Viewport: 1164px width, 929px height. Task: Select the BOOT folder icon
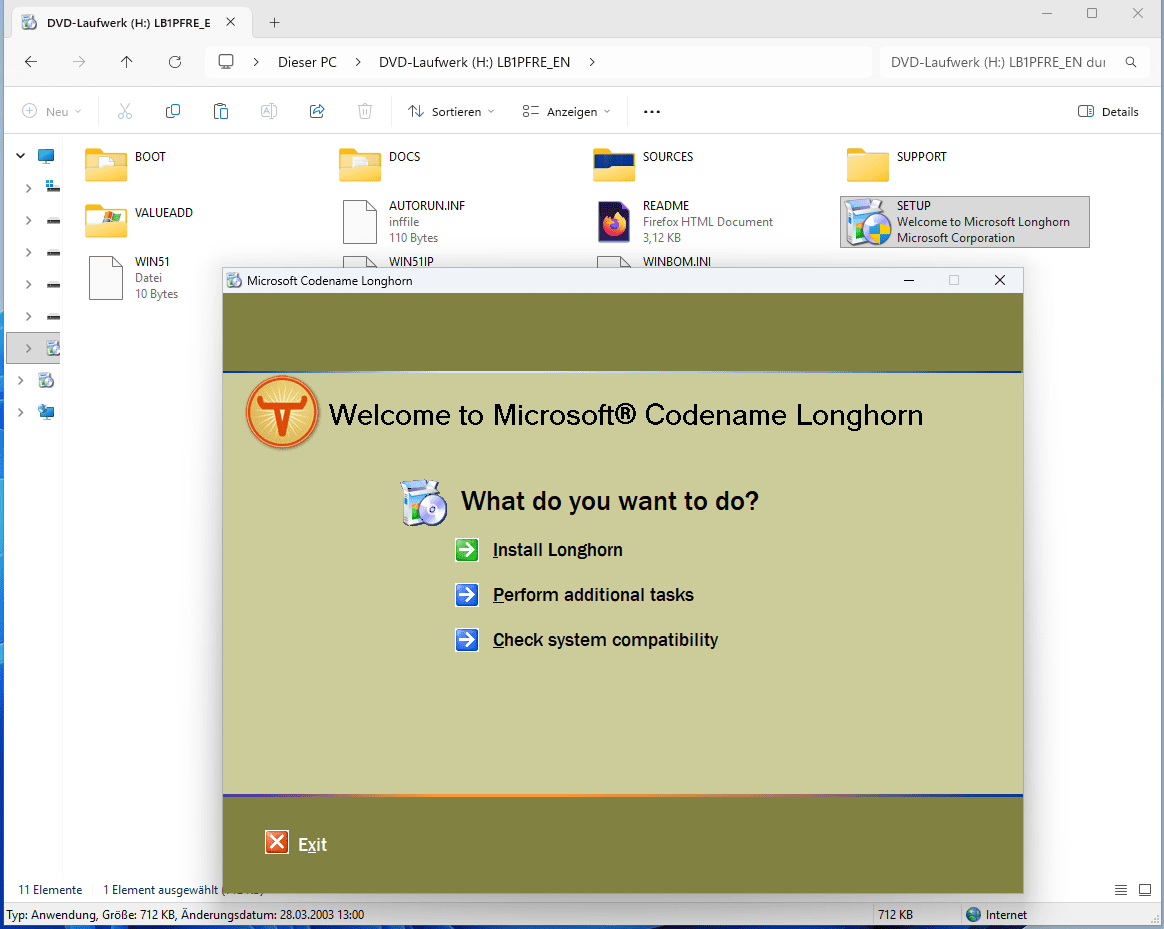[105, 165]
